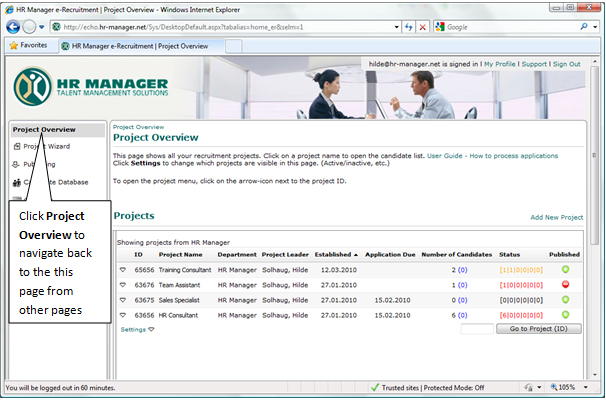Click the page vertical scrollbar thumb
The image size is (606, 401).
tap(595, 155)
